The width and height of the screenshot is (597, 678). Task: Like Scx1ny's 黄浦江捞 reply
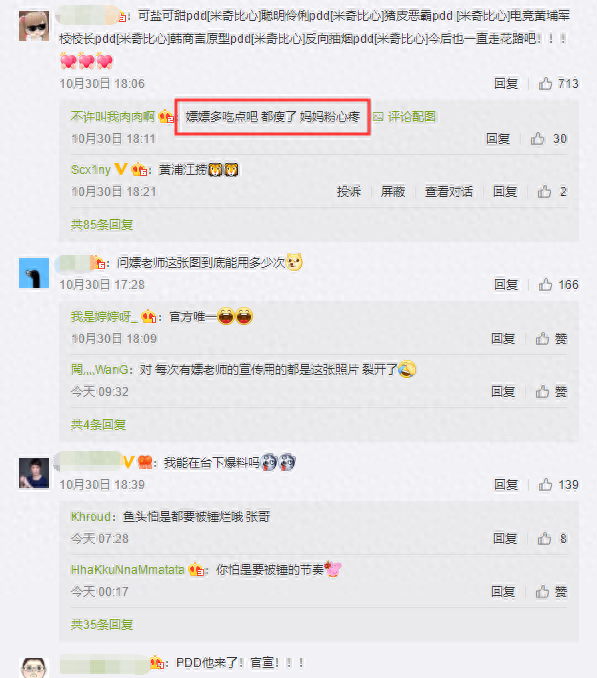pos(552,192)
